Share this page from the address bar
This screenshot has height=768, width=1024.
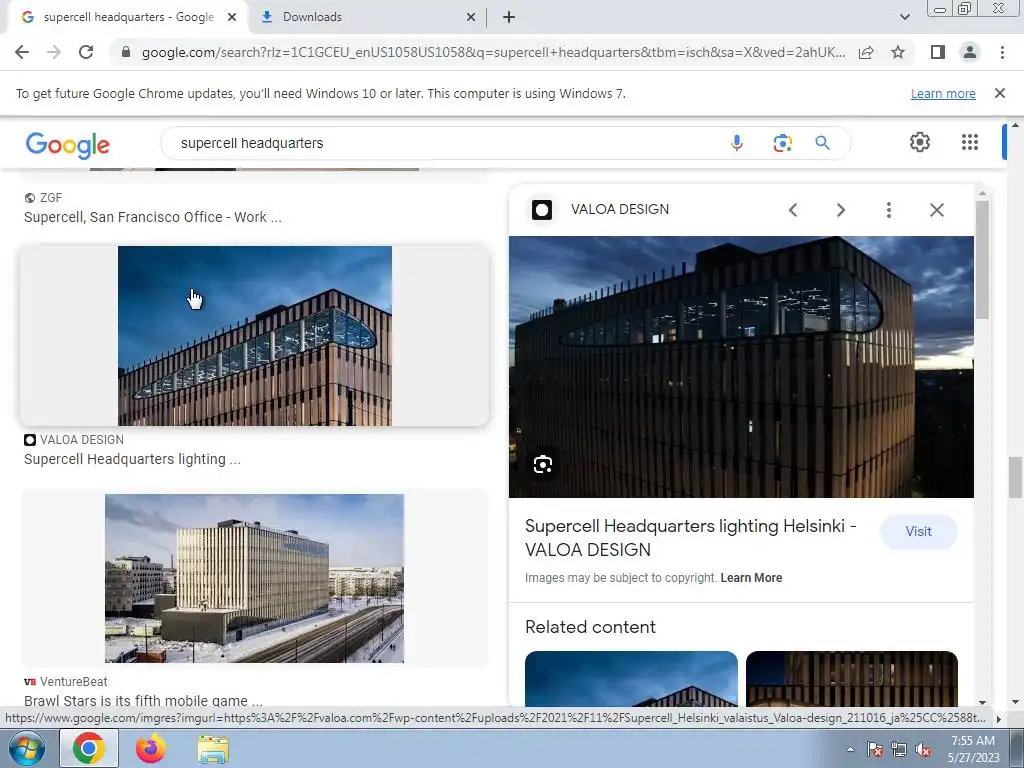(x=866, y=52)
